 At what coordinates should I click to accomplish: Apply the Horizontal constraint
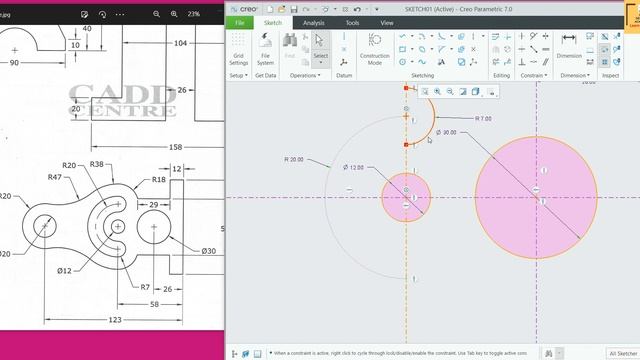pos(522,49)
